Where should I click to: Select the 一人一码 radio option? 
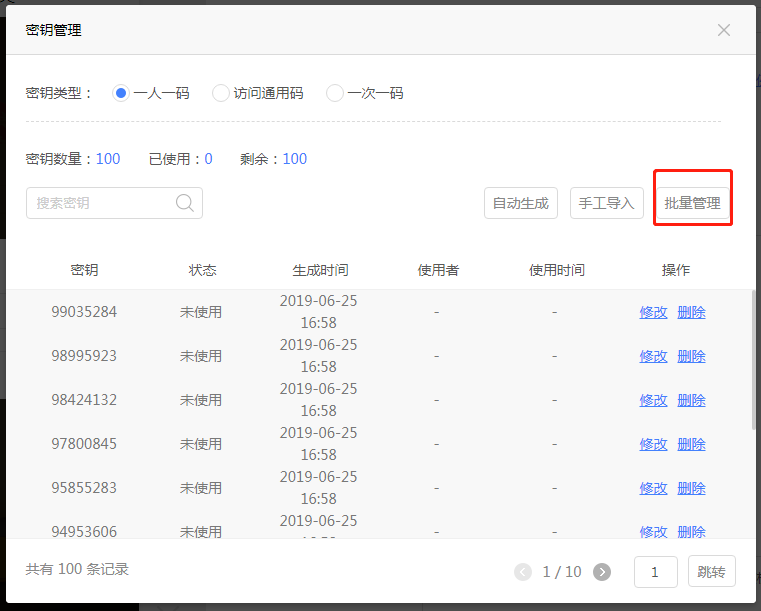[121, 93]
